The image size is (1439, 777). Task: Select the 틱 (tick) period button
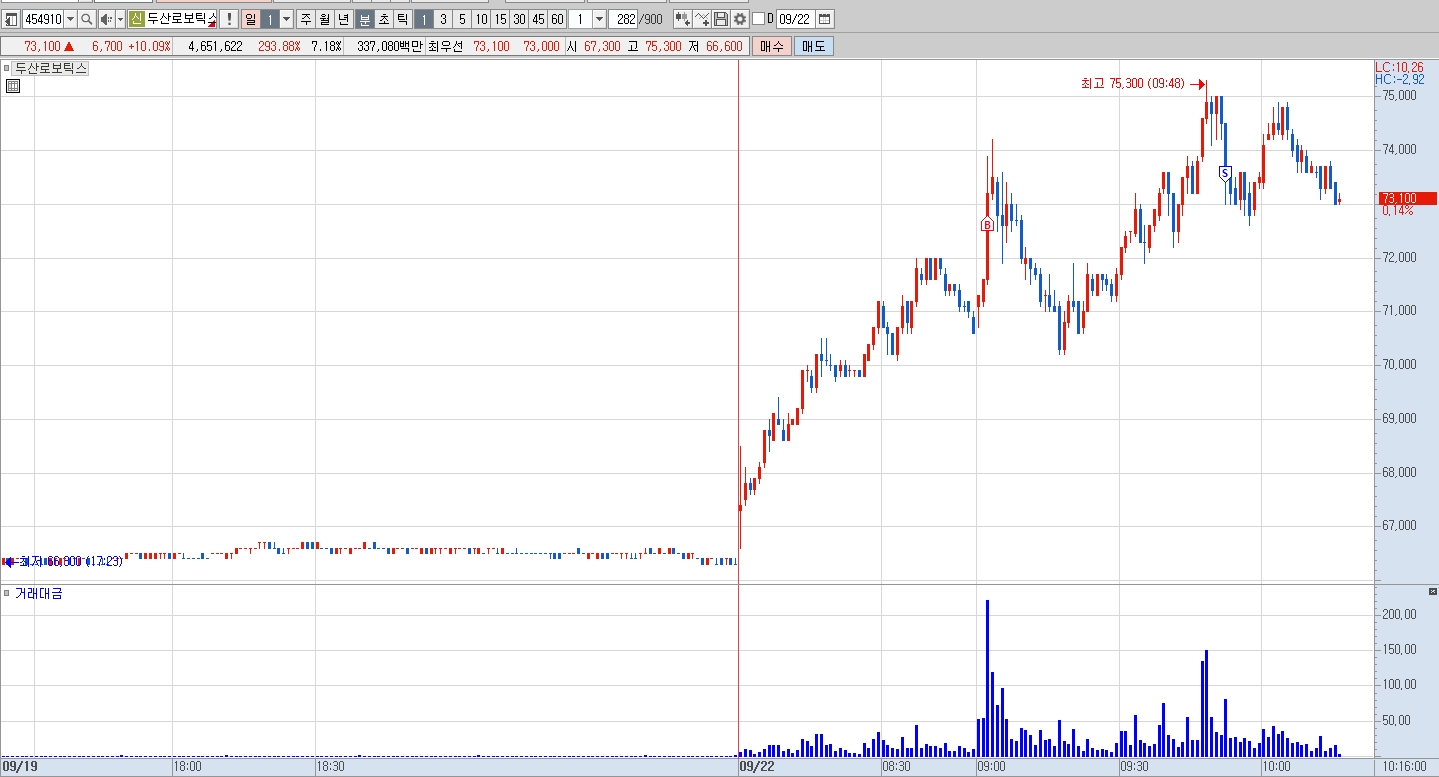(403, 19)
